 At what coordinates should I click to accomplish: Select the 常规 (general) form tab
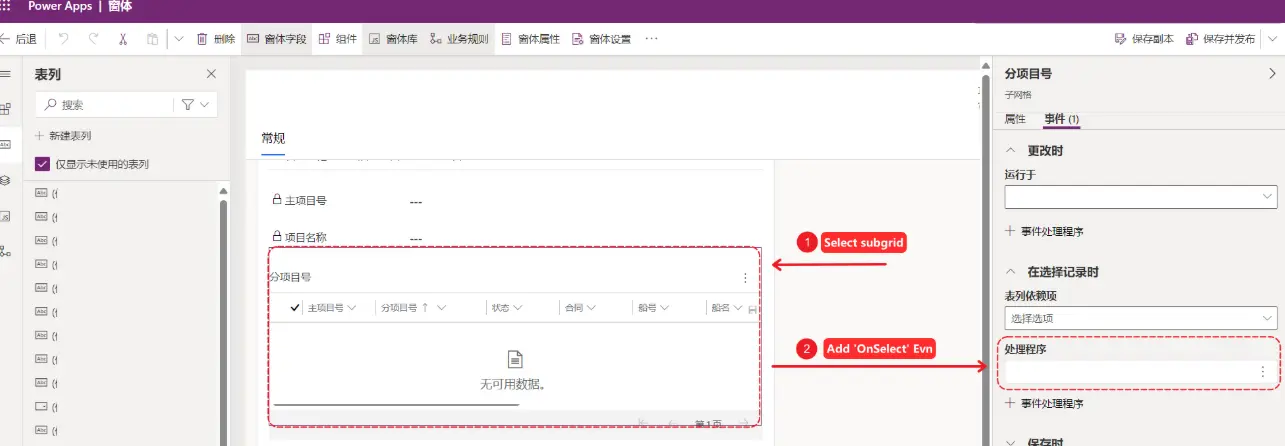273,138
